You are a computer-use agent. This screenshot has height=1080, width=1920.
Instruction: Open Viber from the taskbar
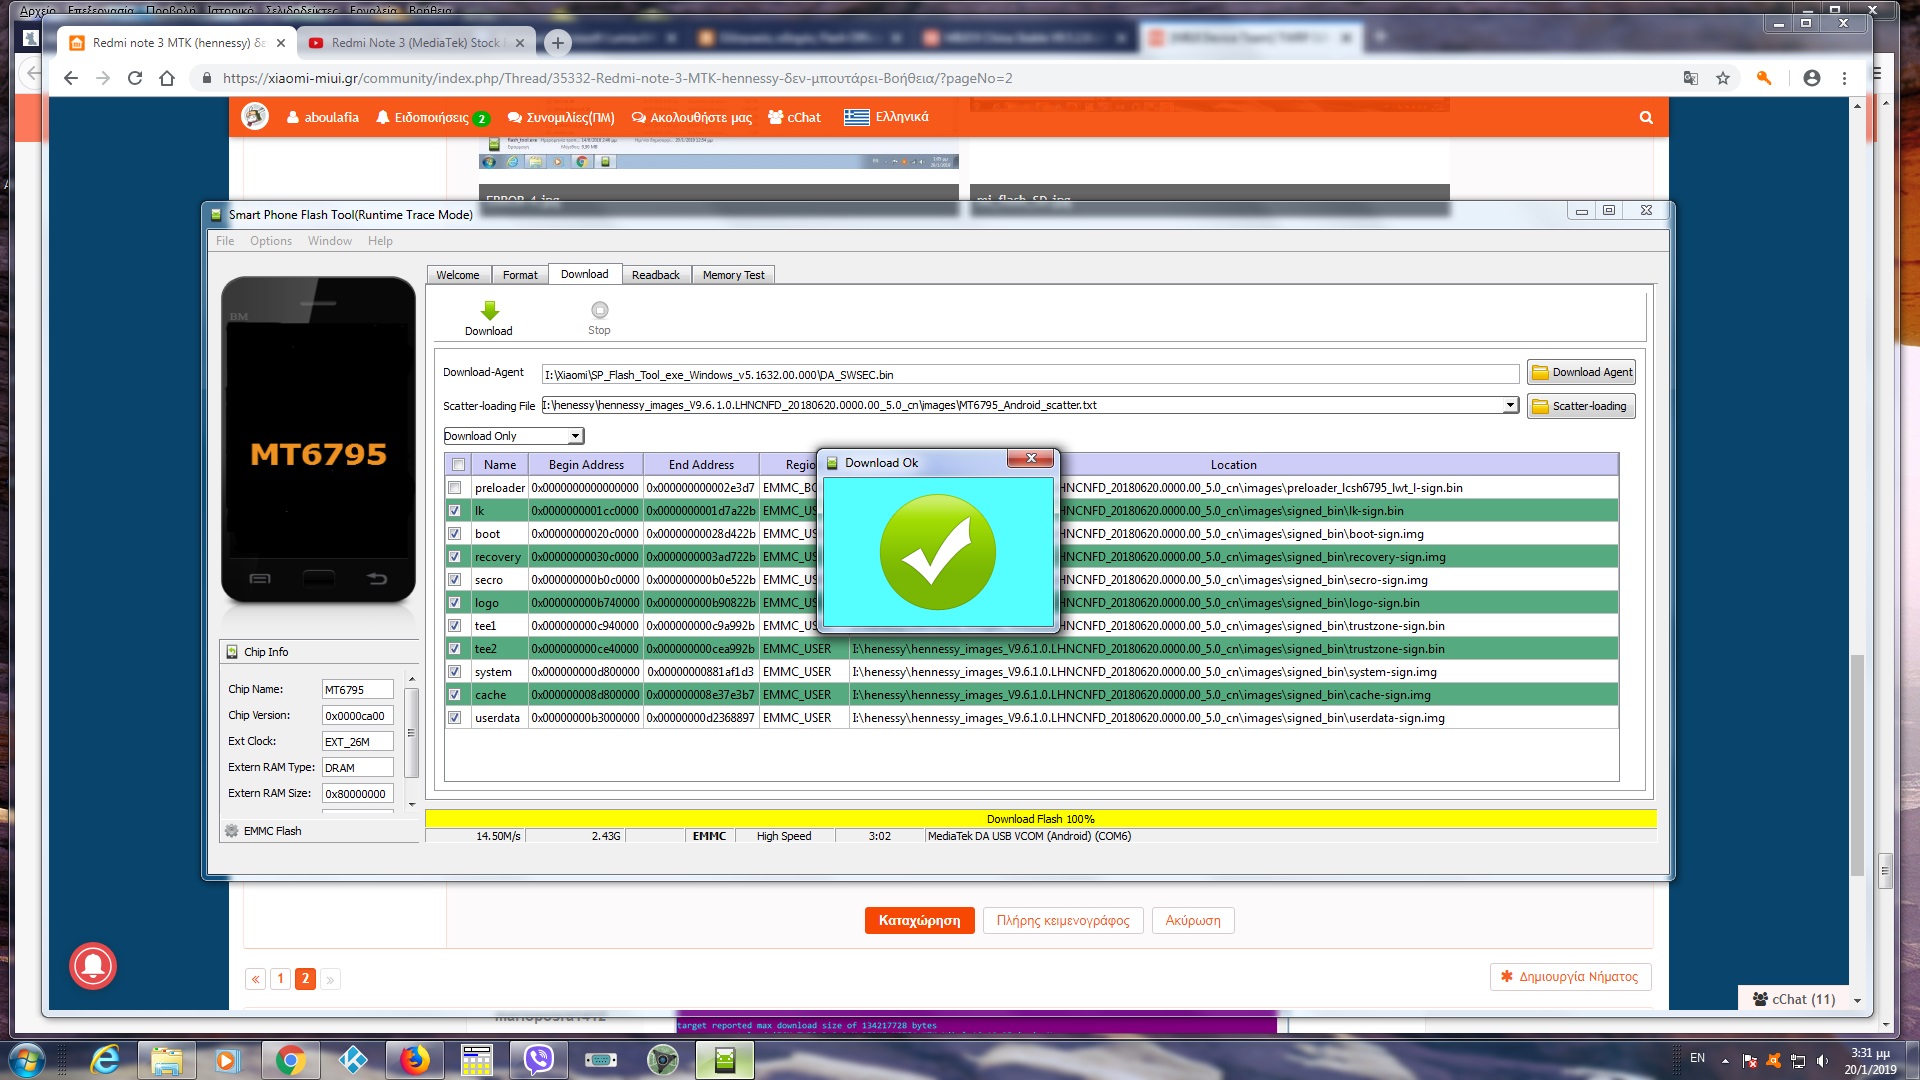click(539, 1059)
